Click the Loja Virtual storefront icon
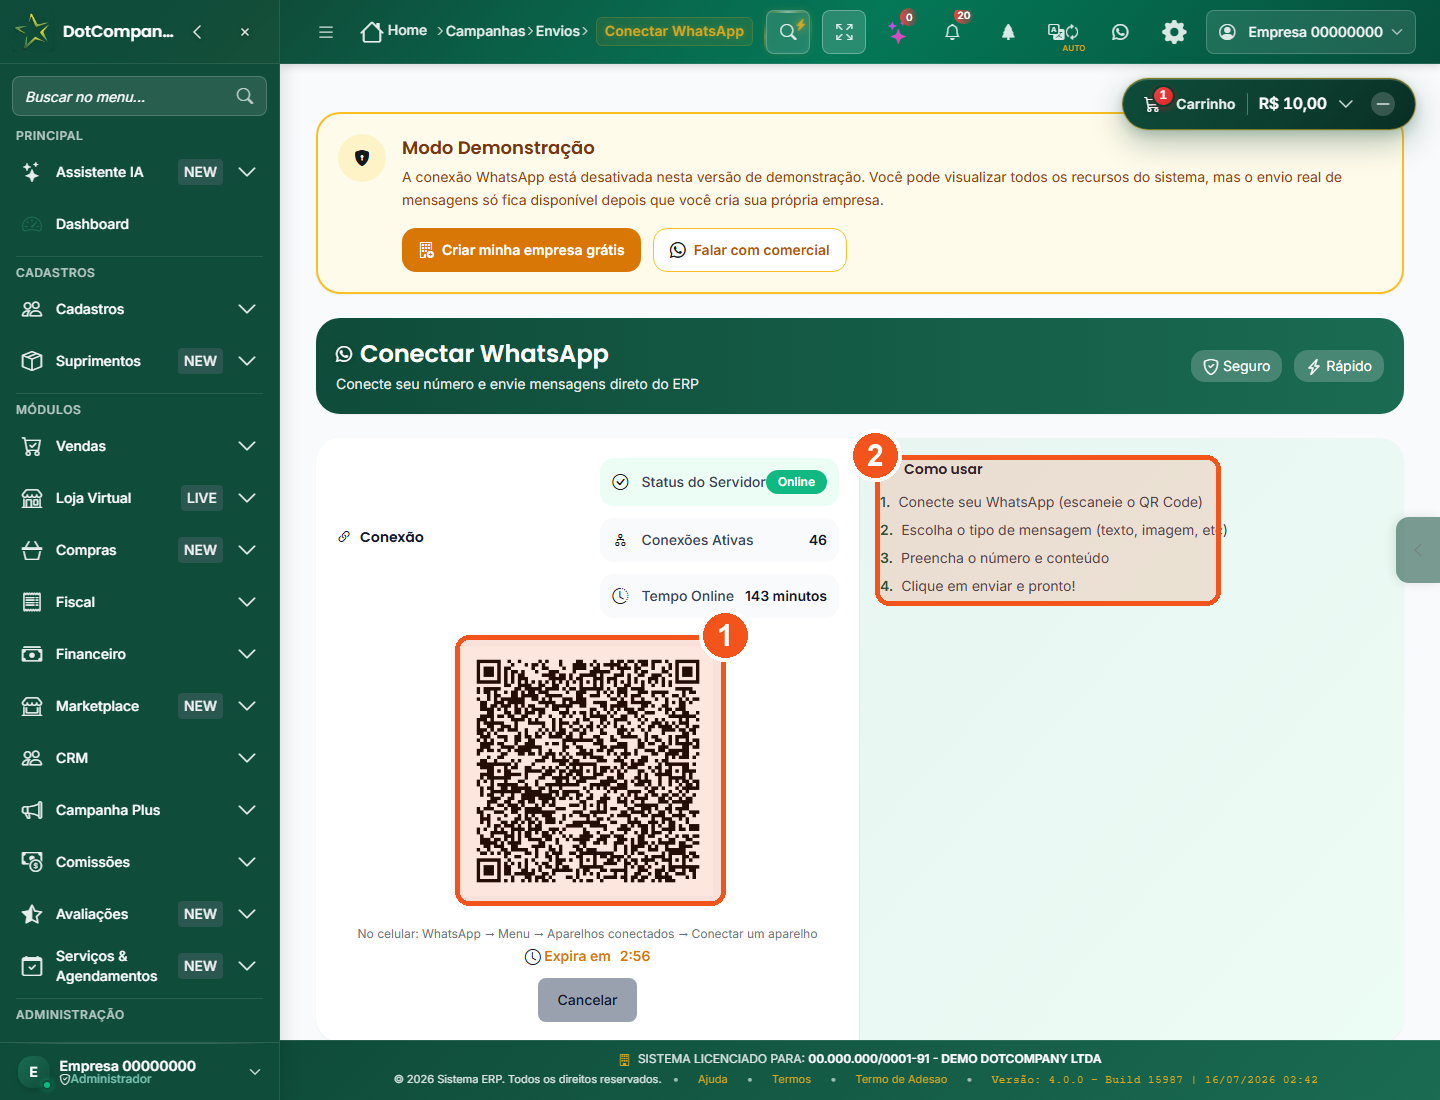This screenshot has height=1100, width=1440. pos(32,498)
